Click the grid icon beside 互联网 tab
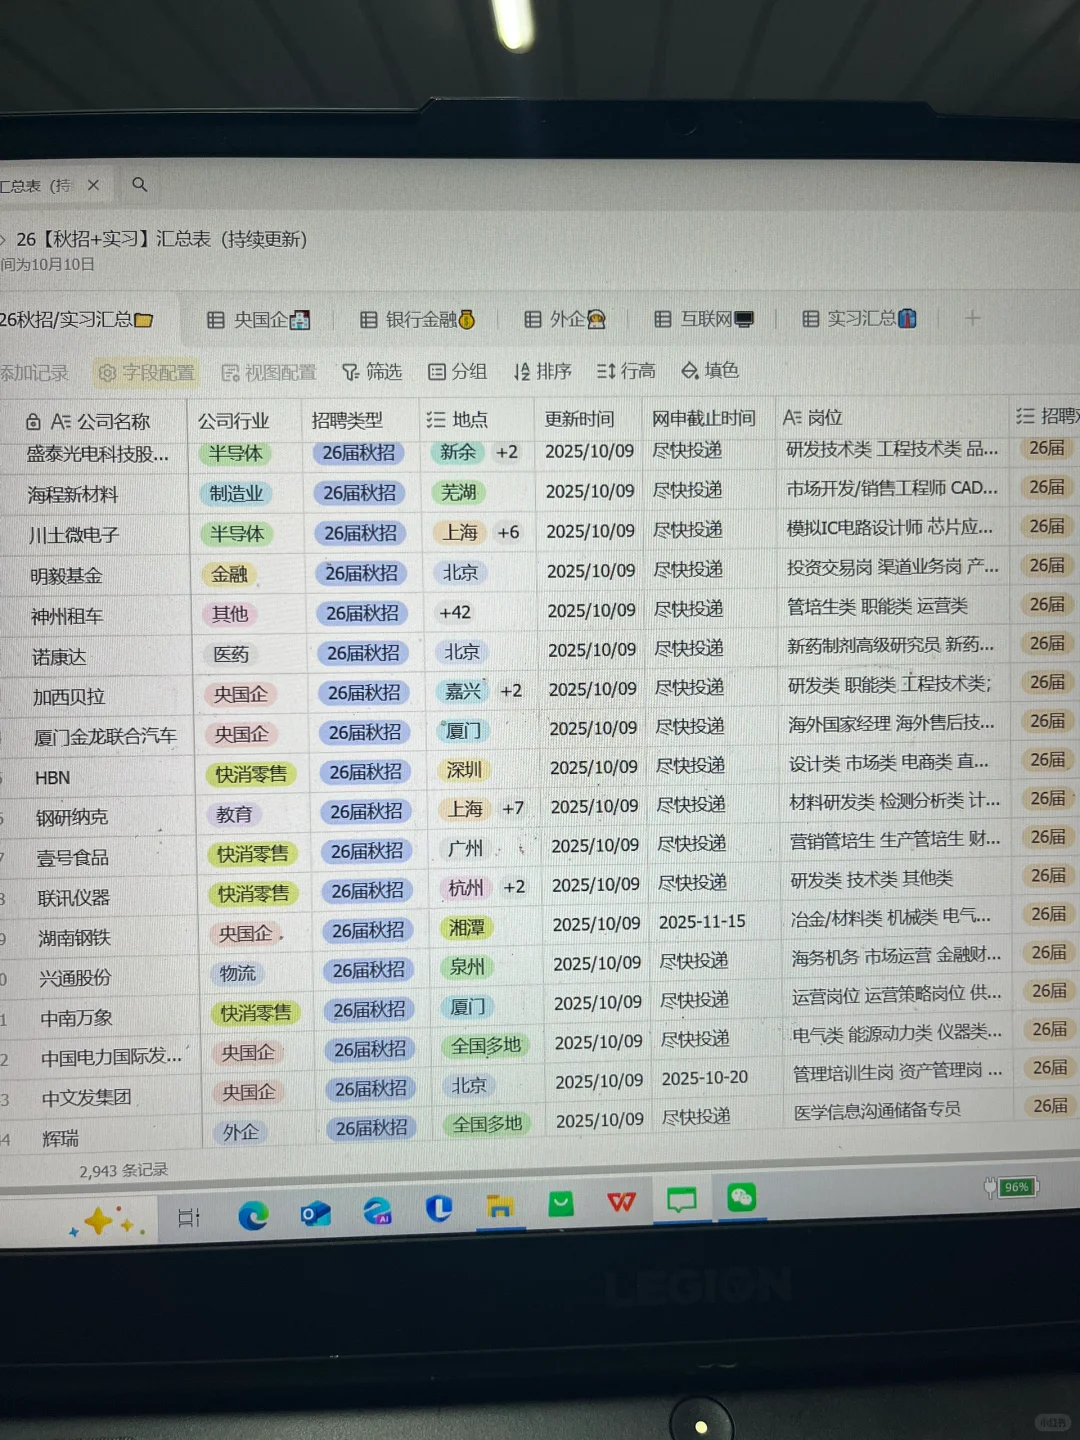The height and width of the screenshot is (1440, 1080). pyautogui.click(x=662, y=319)
